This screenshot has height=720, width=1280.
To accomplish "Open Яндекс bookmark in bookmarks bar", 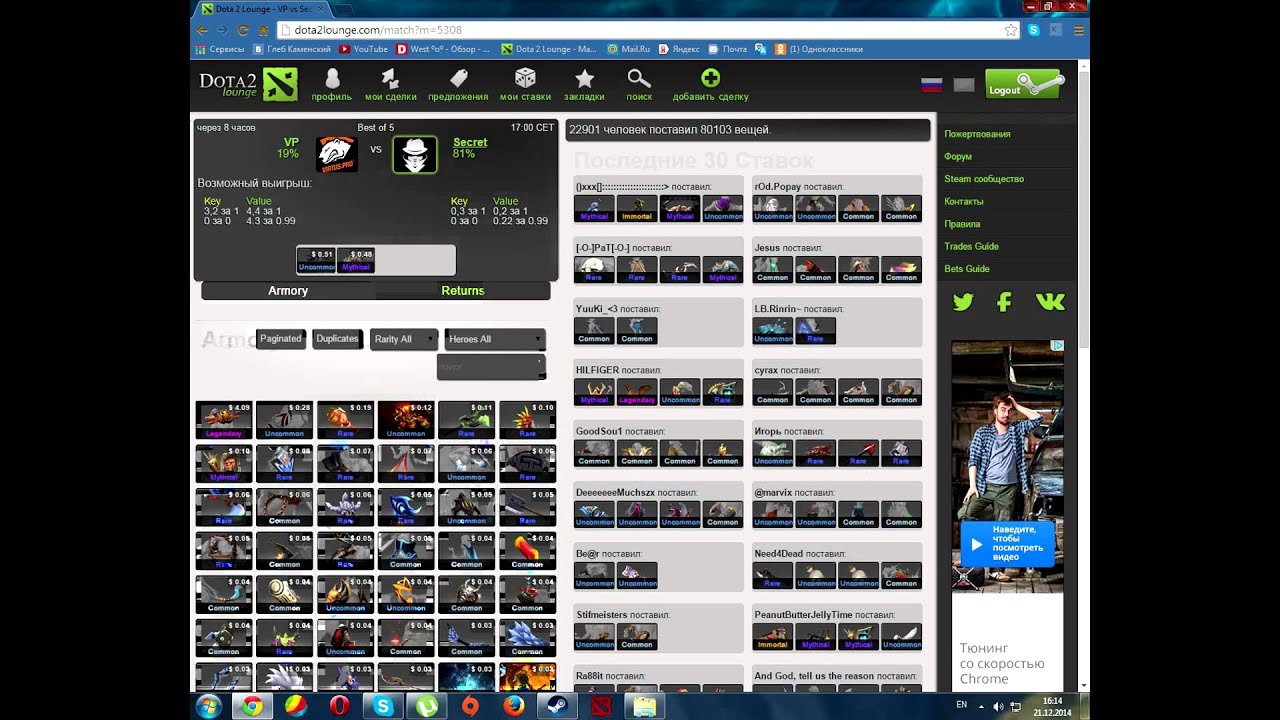I will (678, 49).
